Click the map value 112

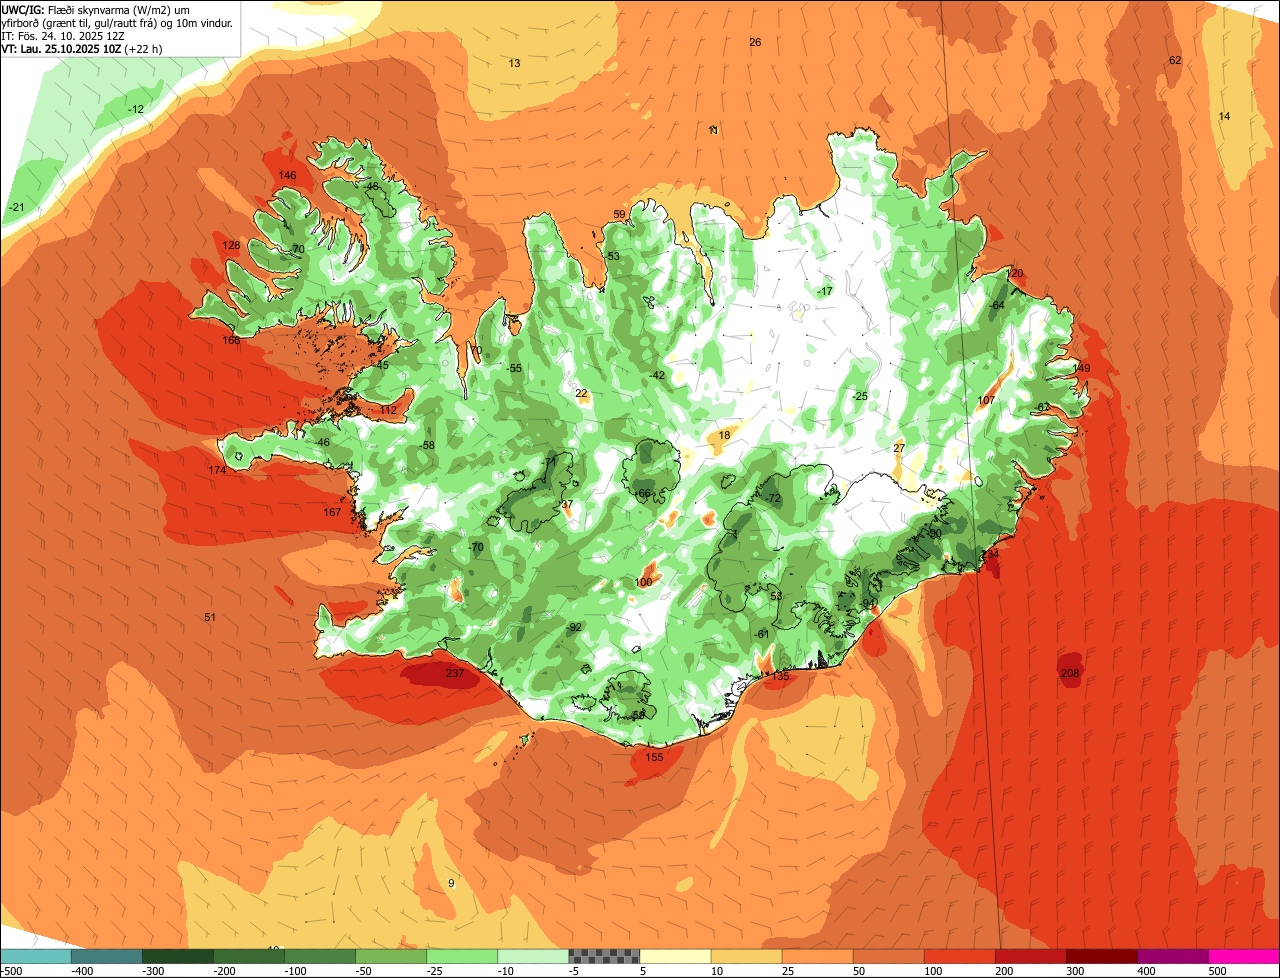pyautogui.click(x=388, y=410)
